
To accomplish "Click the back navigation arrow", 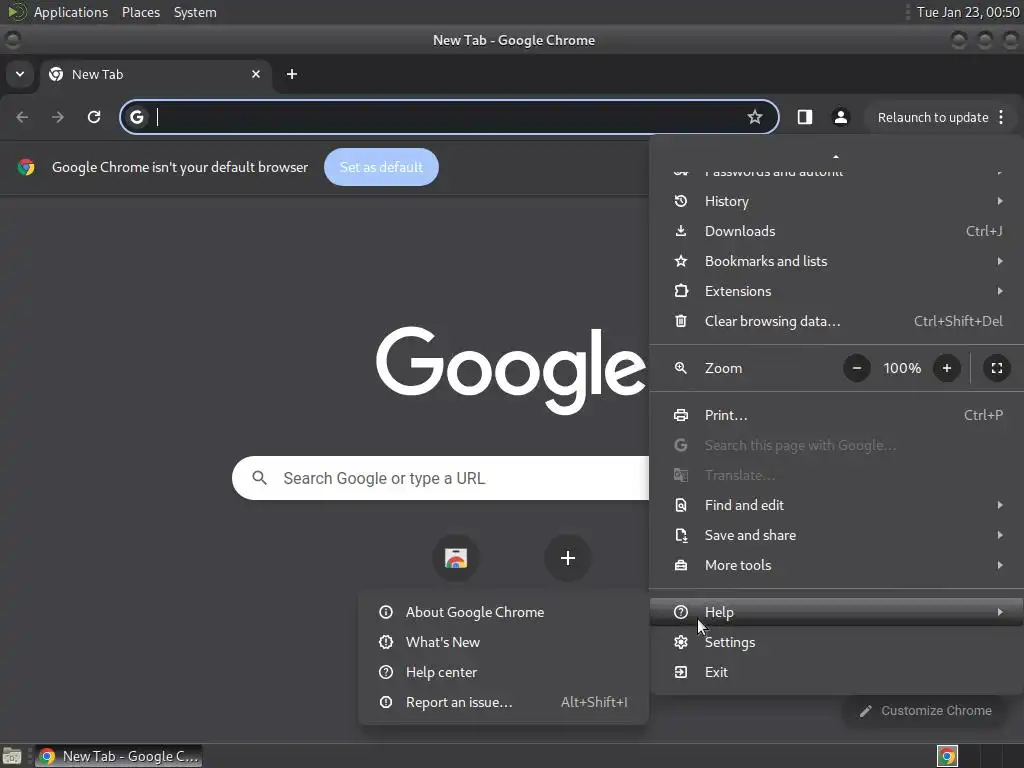I will (22, 117).
